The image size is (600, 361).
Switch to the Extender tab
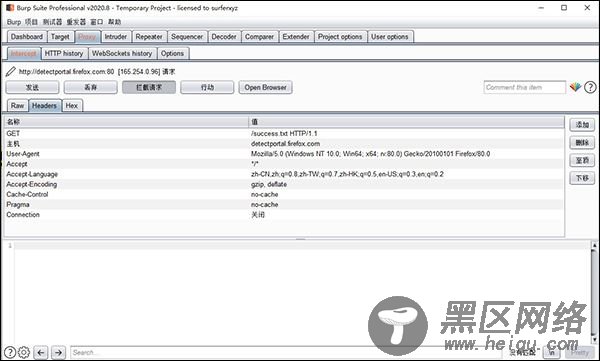click(296, 37)
